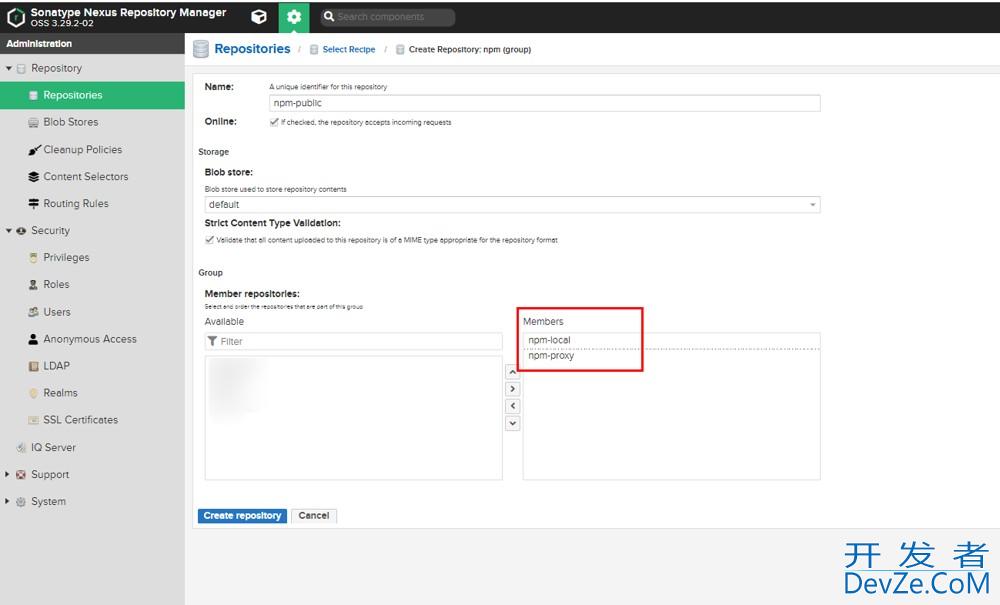Click the Search components field

click(x=388, y=17)
